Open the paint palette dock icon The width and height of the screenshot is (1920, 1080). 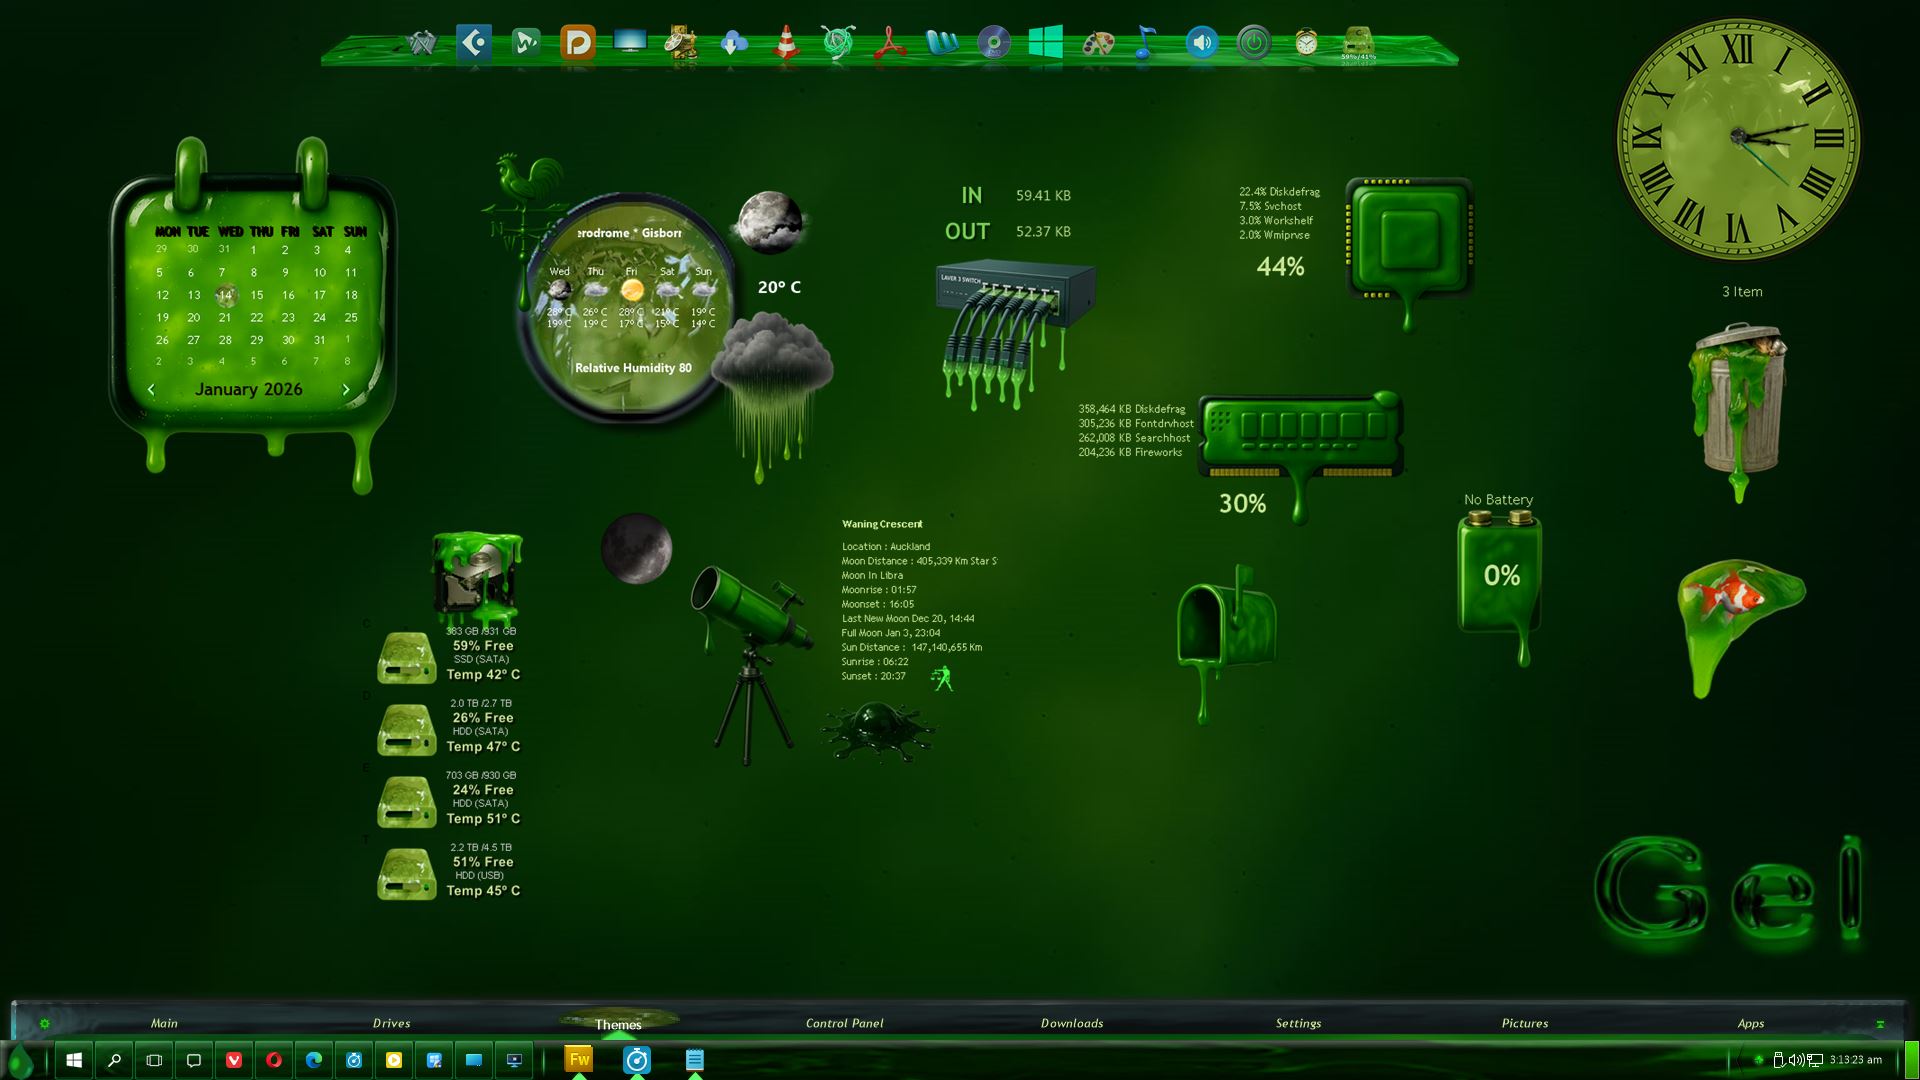click(x=1098, y=43)
